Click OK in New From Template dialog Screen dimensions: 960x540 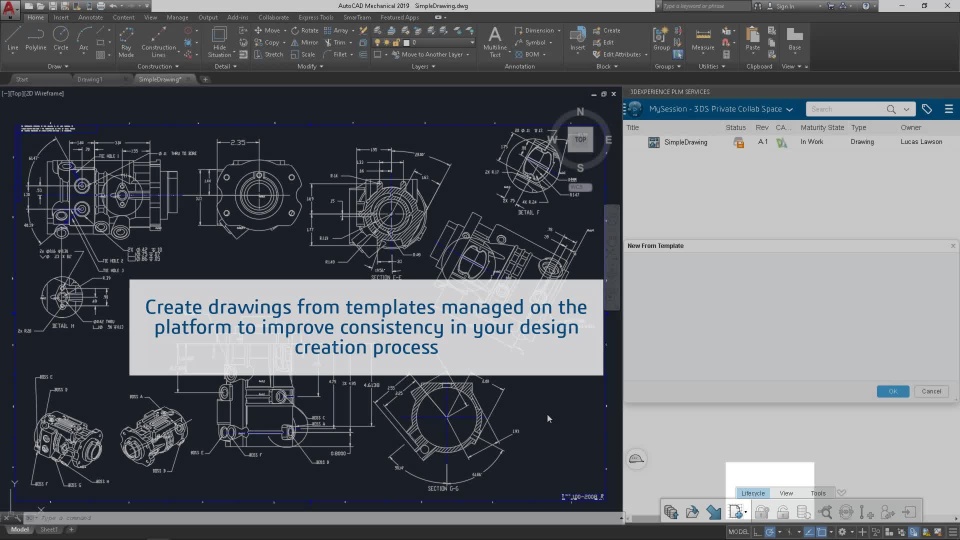(x=892, y=391)
